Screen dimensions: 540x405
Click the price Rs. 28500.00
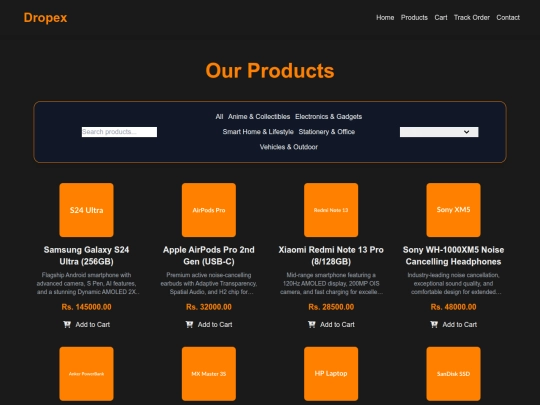pos(331,307)
